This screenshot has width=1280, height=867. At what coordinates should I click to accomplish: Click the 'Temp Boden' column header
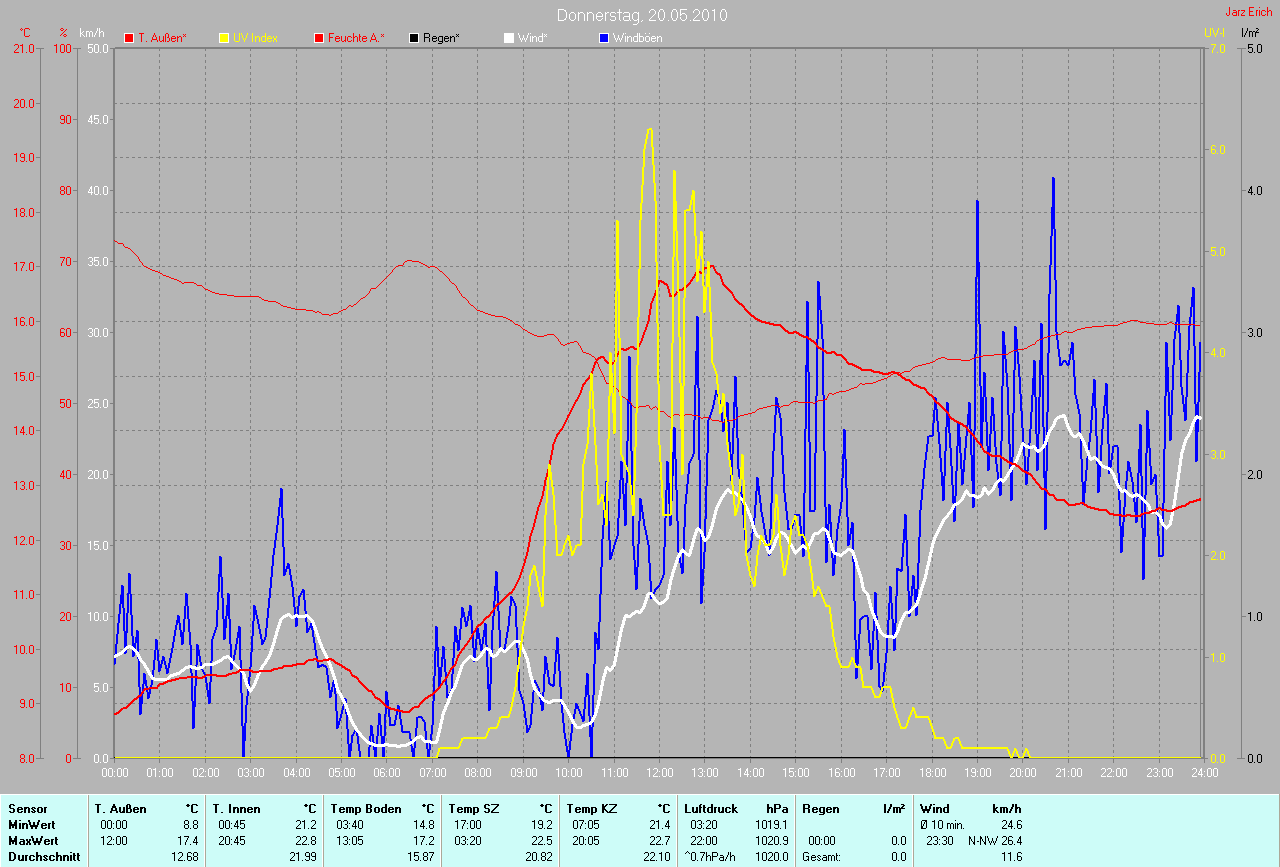tap(366, 808)
